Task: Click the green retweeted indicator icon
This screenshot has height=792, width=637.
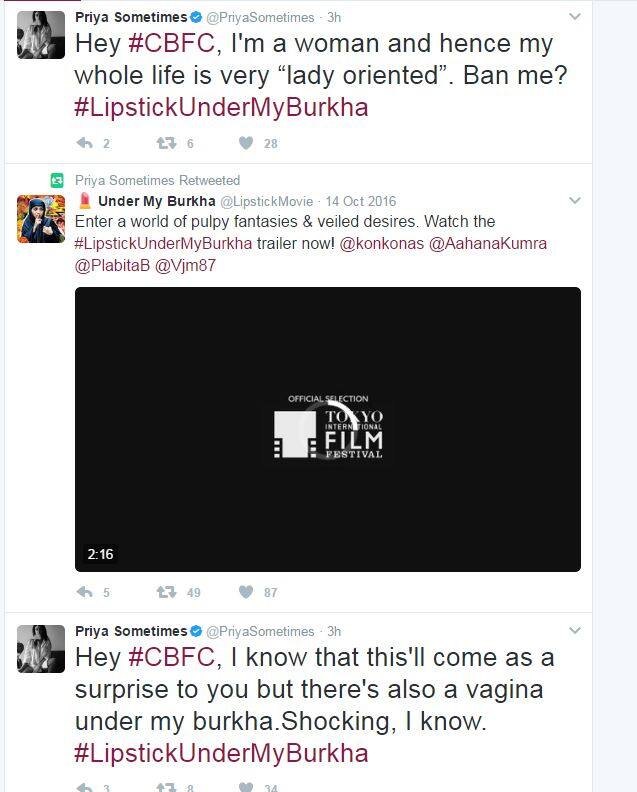Action: (57, 180)
